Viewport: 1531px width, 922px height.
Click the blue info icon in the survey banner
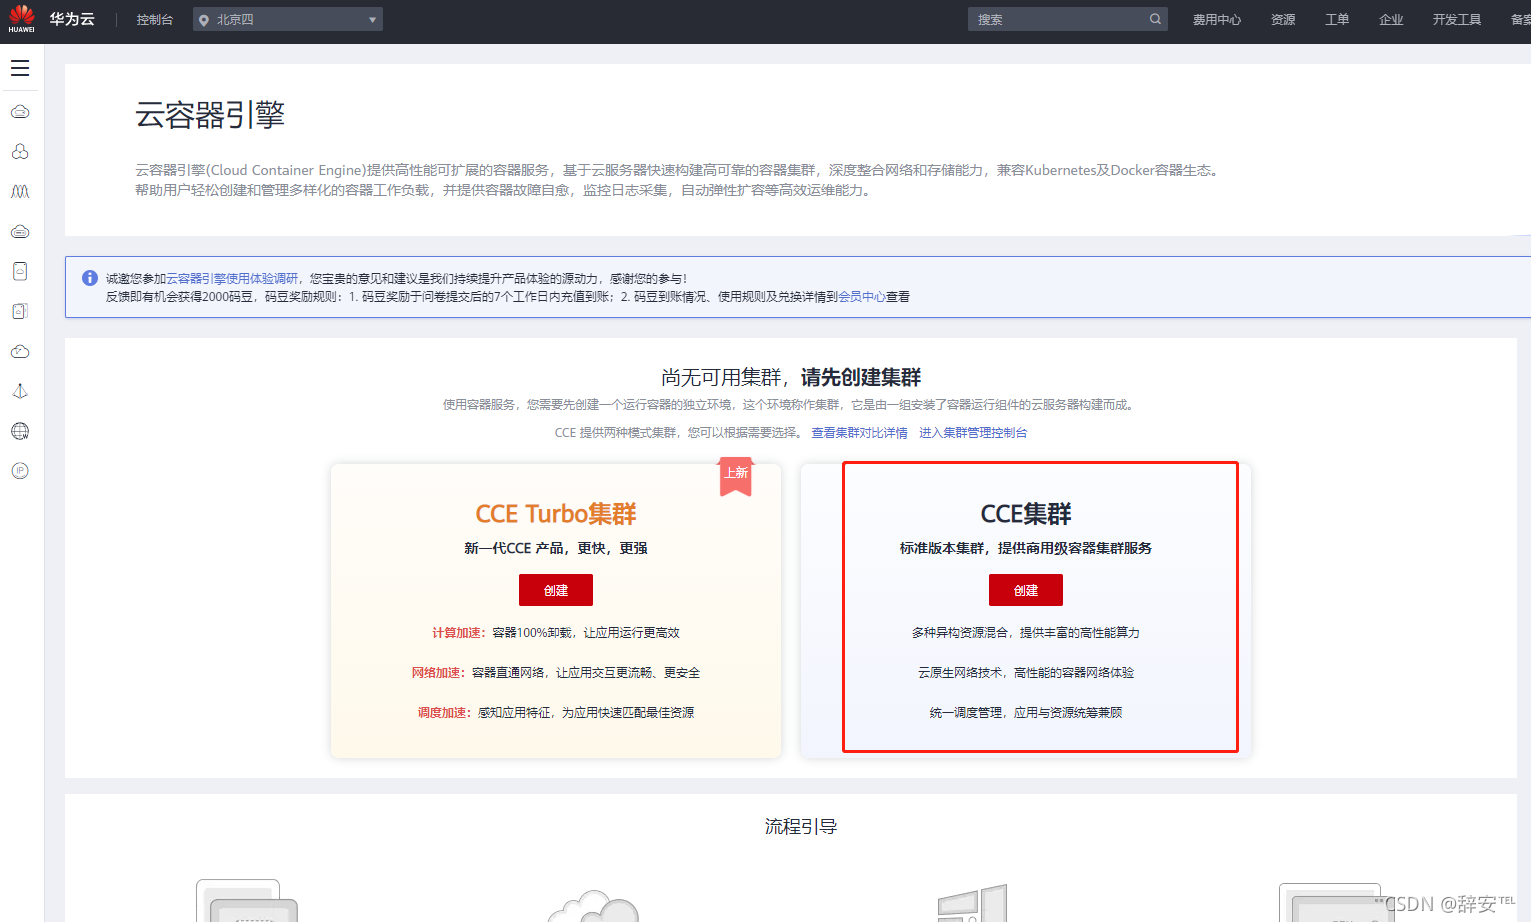[90, 278]
